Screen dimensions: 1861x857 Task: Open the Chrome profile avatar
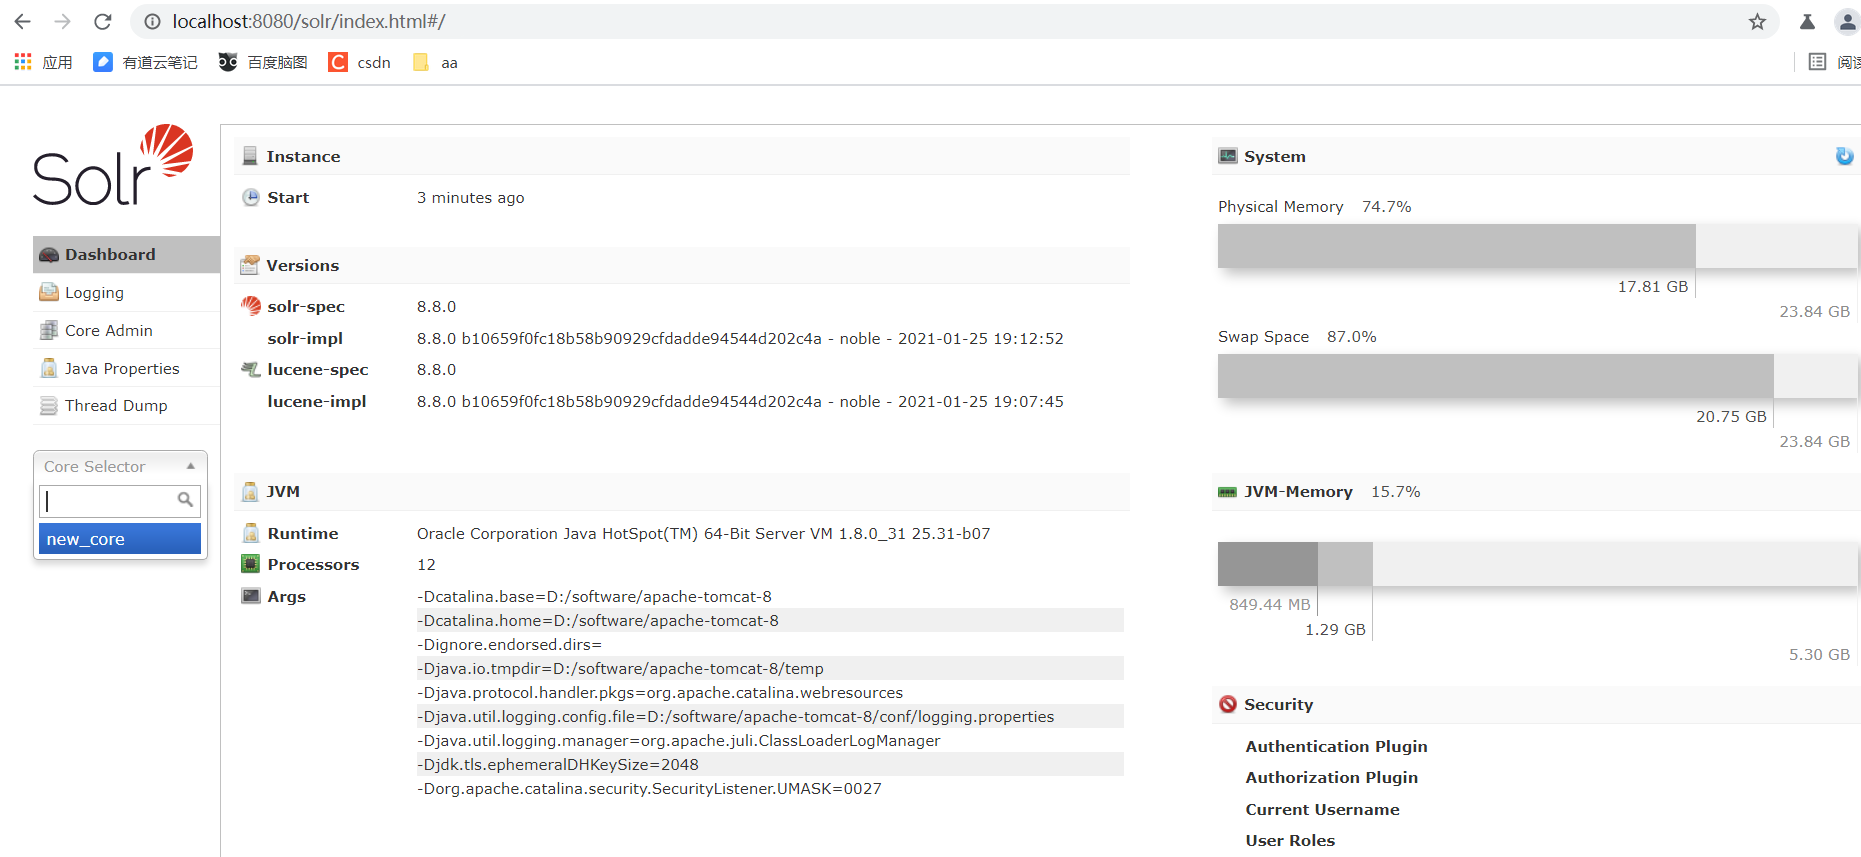click(x=1847, y=21)
